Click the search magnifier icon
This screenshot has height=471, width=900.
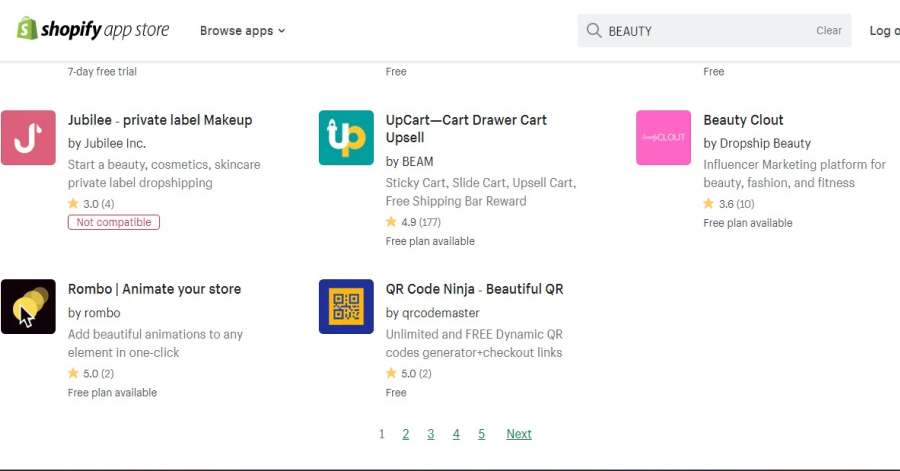point(594,31)
